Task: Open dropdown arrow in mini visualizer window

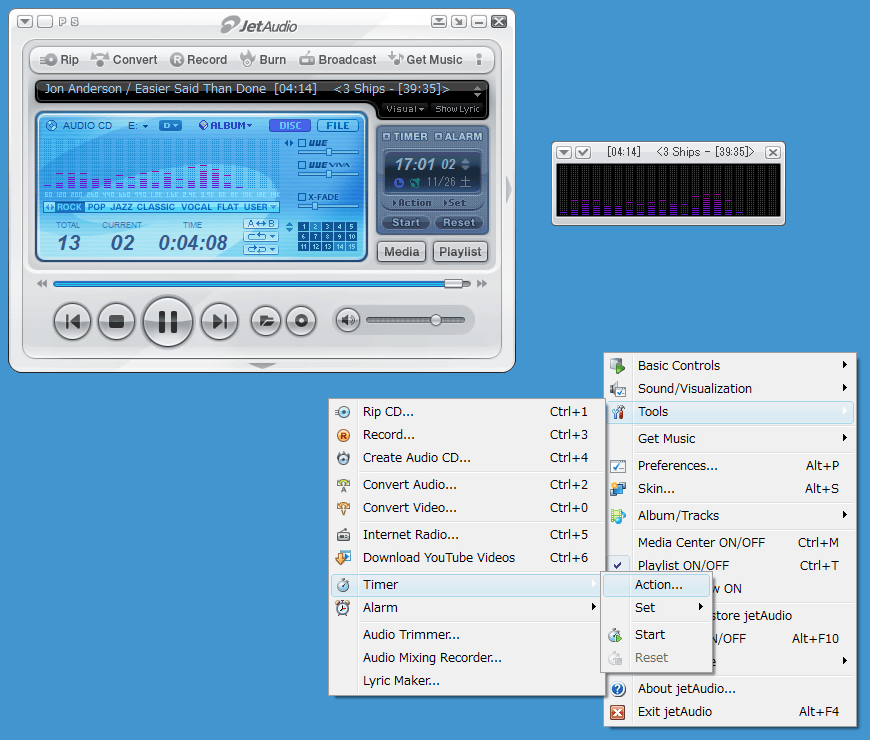Action: pyautogui.click(x=564, y=152)
